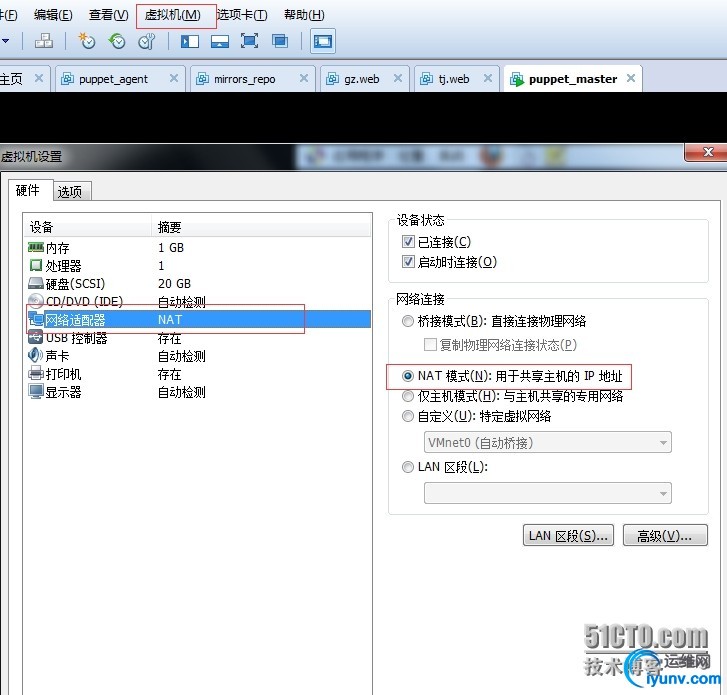Click the network topology toolbar icon
This screenshot has width=727, height=695.
pyautogui.click(x=44, y=41)
